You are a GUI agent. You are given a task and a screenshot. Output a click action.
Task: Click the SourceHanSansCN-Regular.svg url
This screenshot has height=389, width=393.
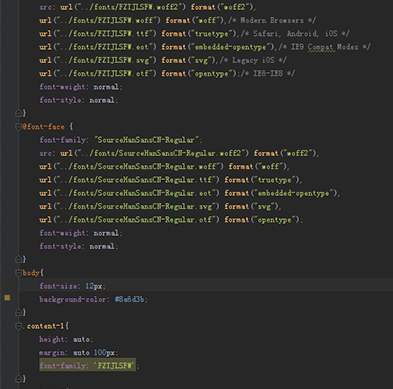(129, 207)
